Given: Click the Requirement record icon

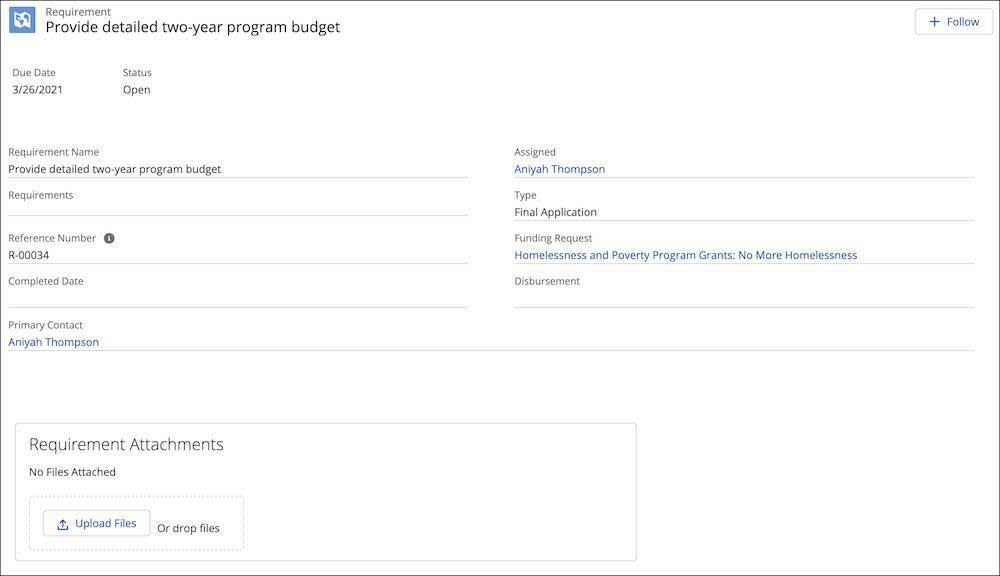Looking at the screenshot, I should [x=22, y=20].
